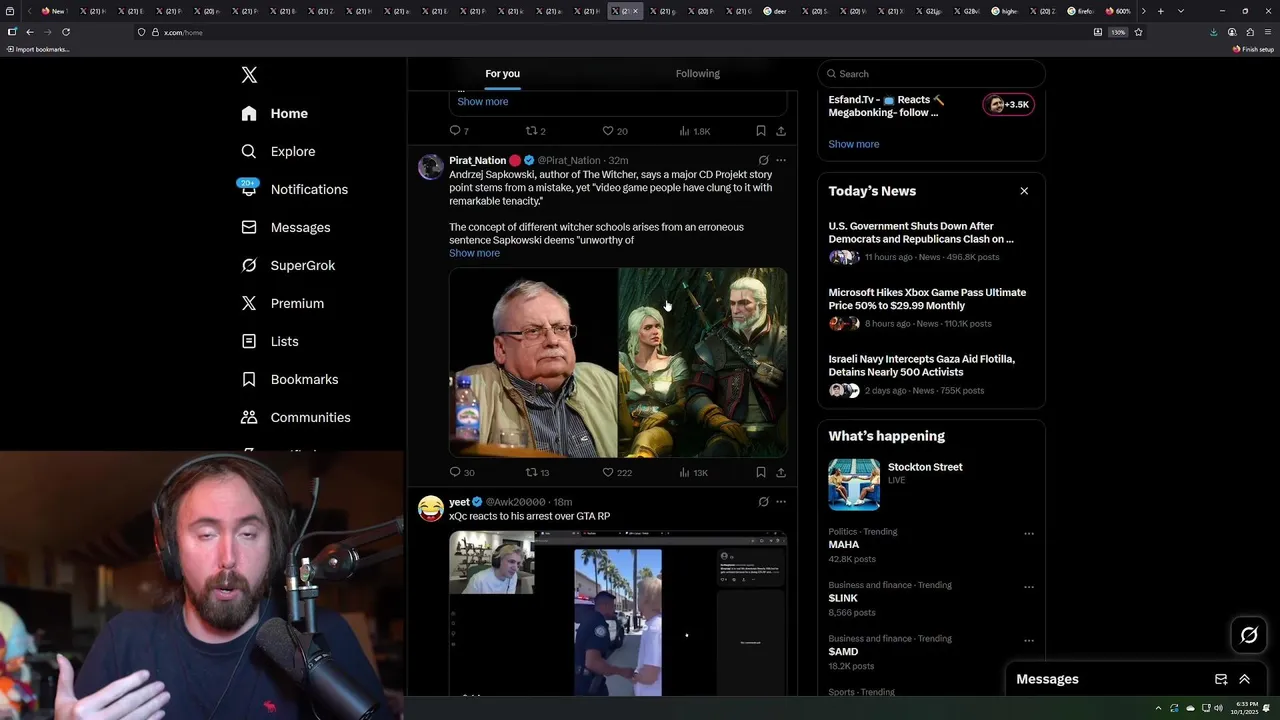Image resolution: width=1280 pixels, height=720 pixels.
Task: Open the Explore page
Action: click(x=278, y=152)
